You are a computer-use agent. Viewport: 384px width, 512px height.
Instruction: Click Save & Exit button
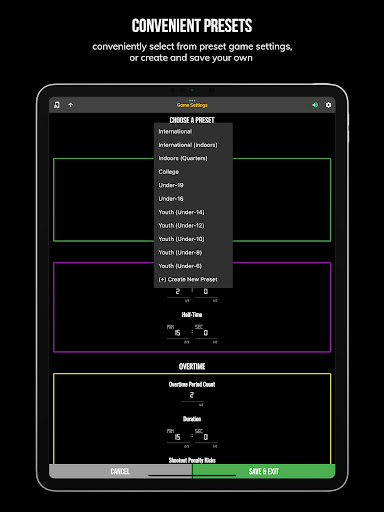[x=264, y=471]
